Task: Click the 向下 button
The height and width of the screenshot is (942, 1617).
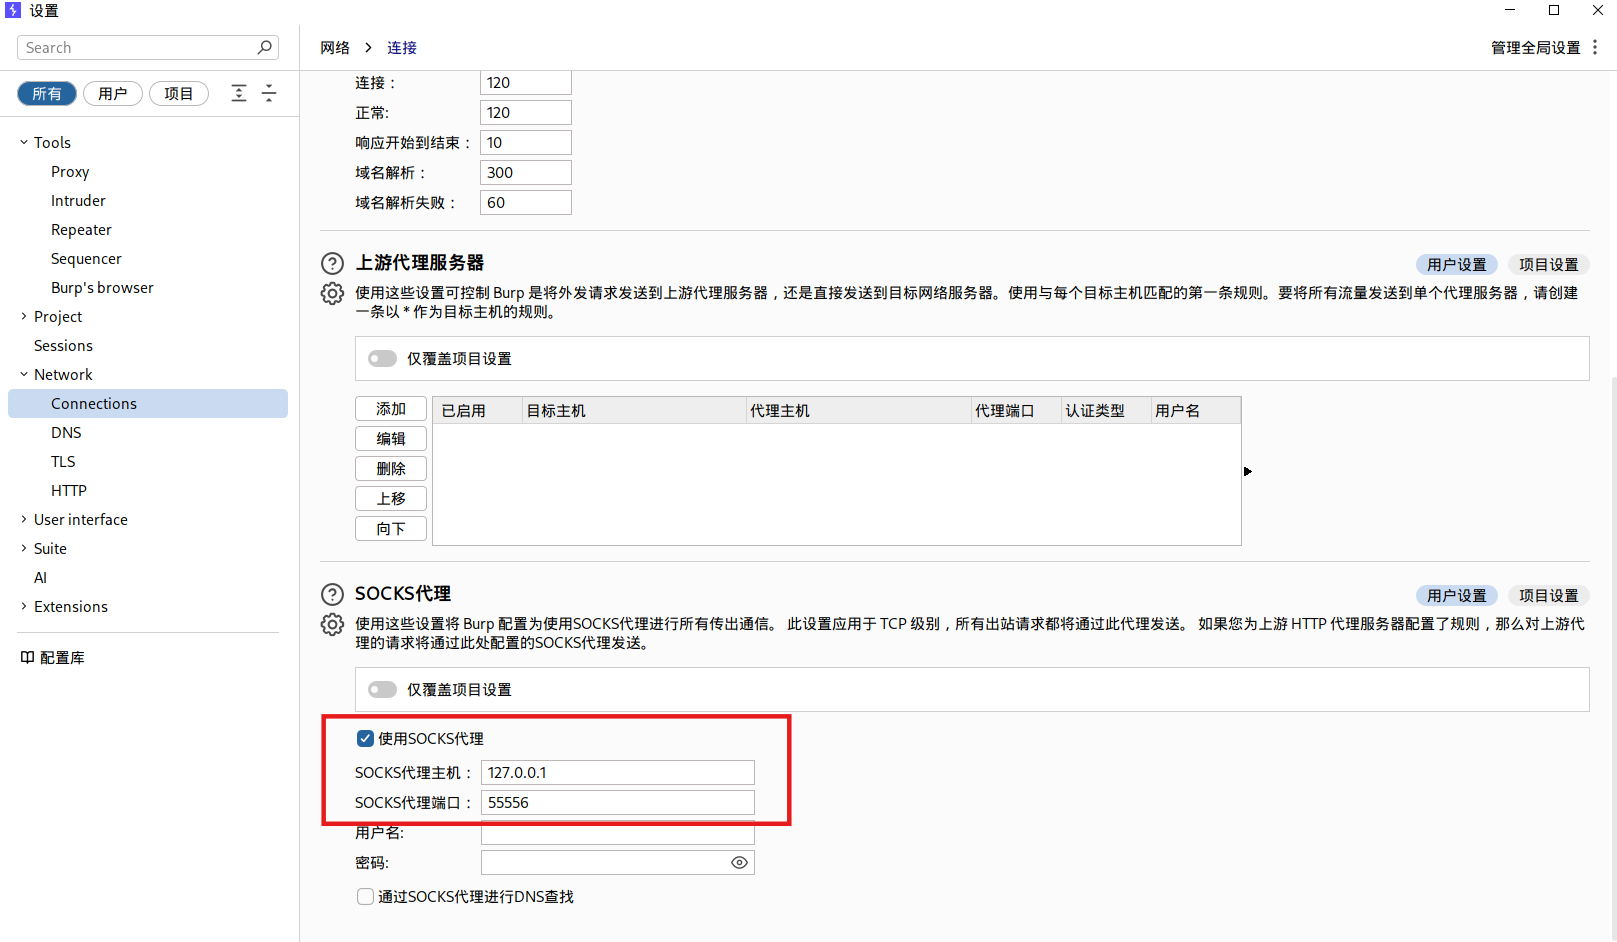Action: tap(391, 529)
